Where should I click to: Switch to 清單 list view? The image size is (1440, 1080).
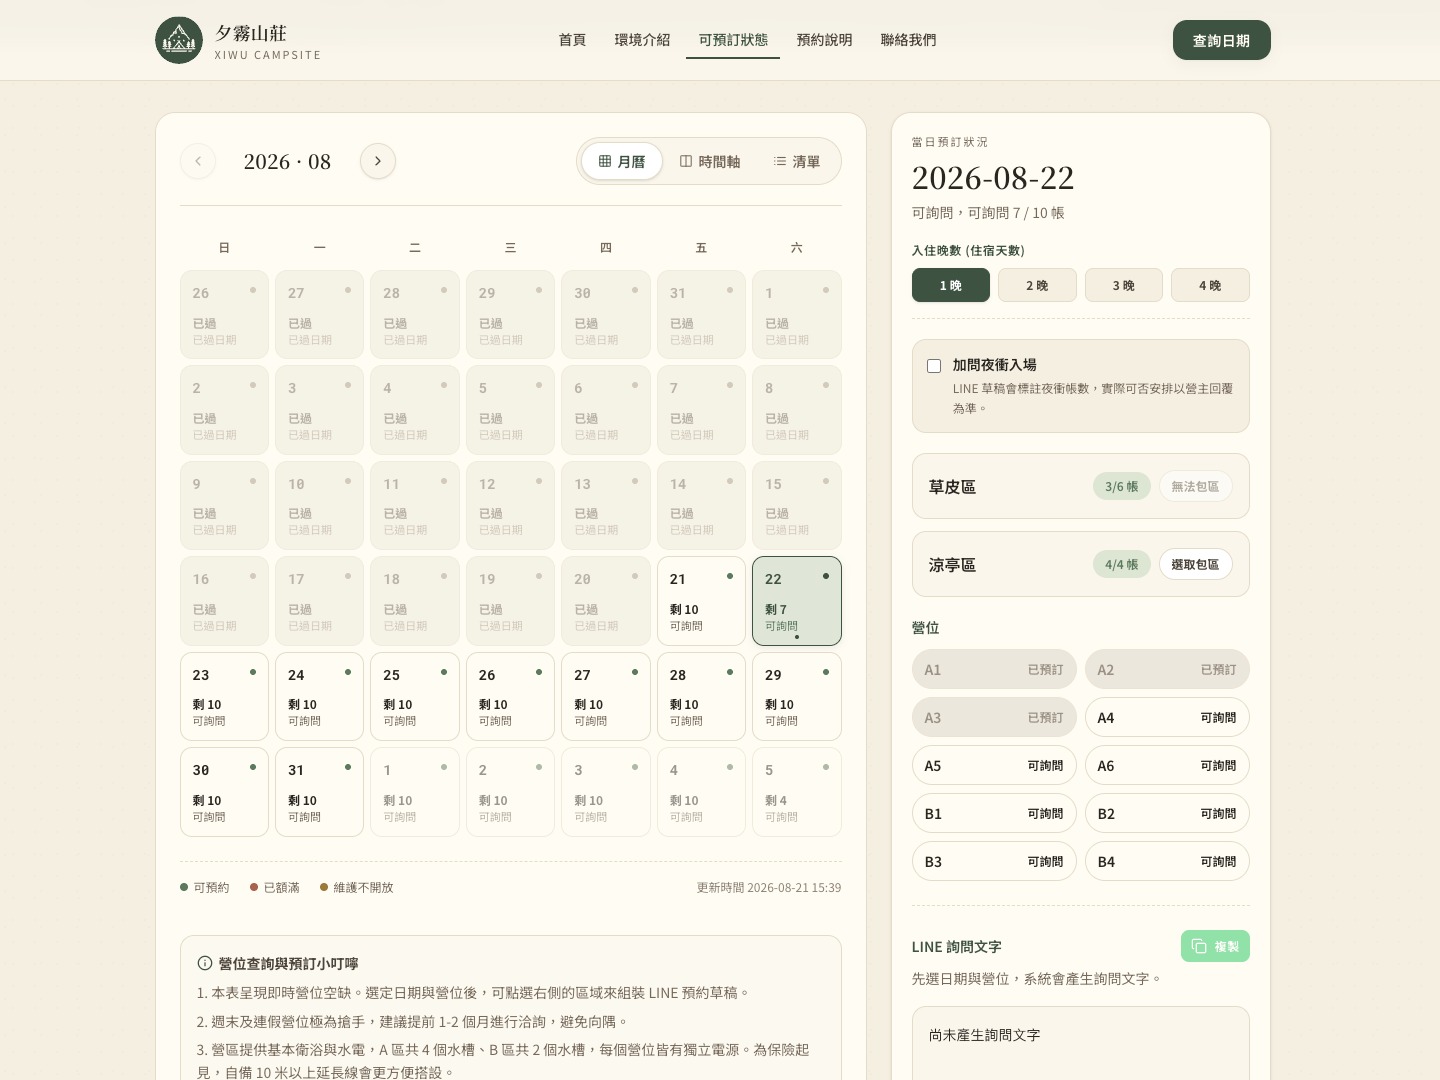click(x=797, y=161)
